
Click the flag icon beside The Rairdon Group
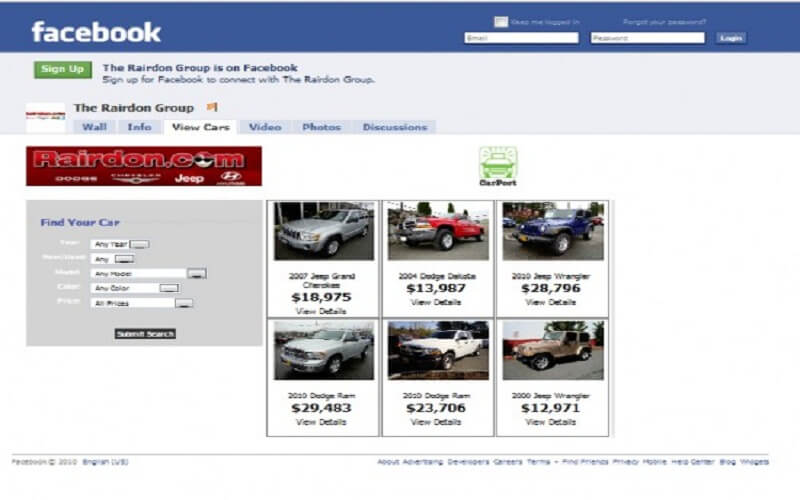[212, 107]
